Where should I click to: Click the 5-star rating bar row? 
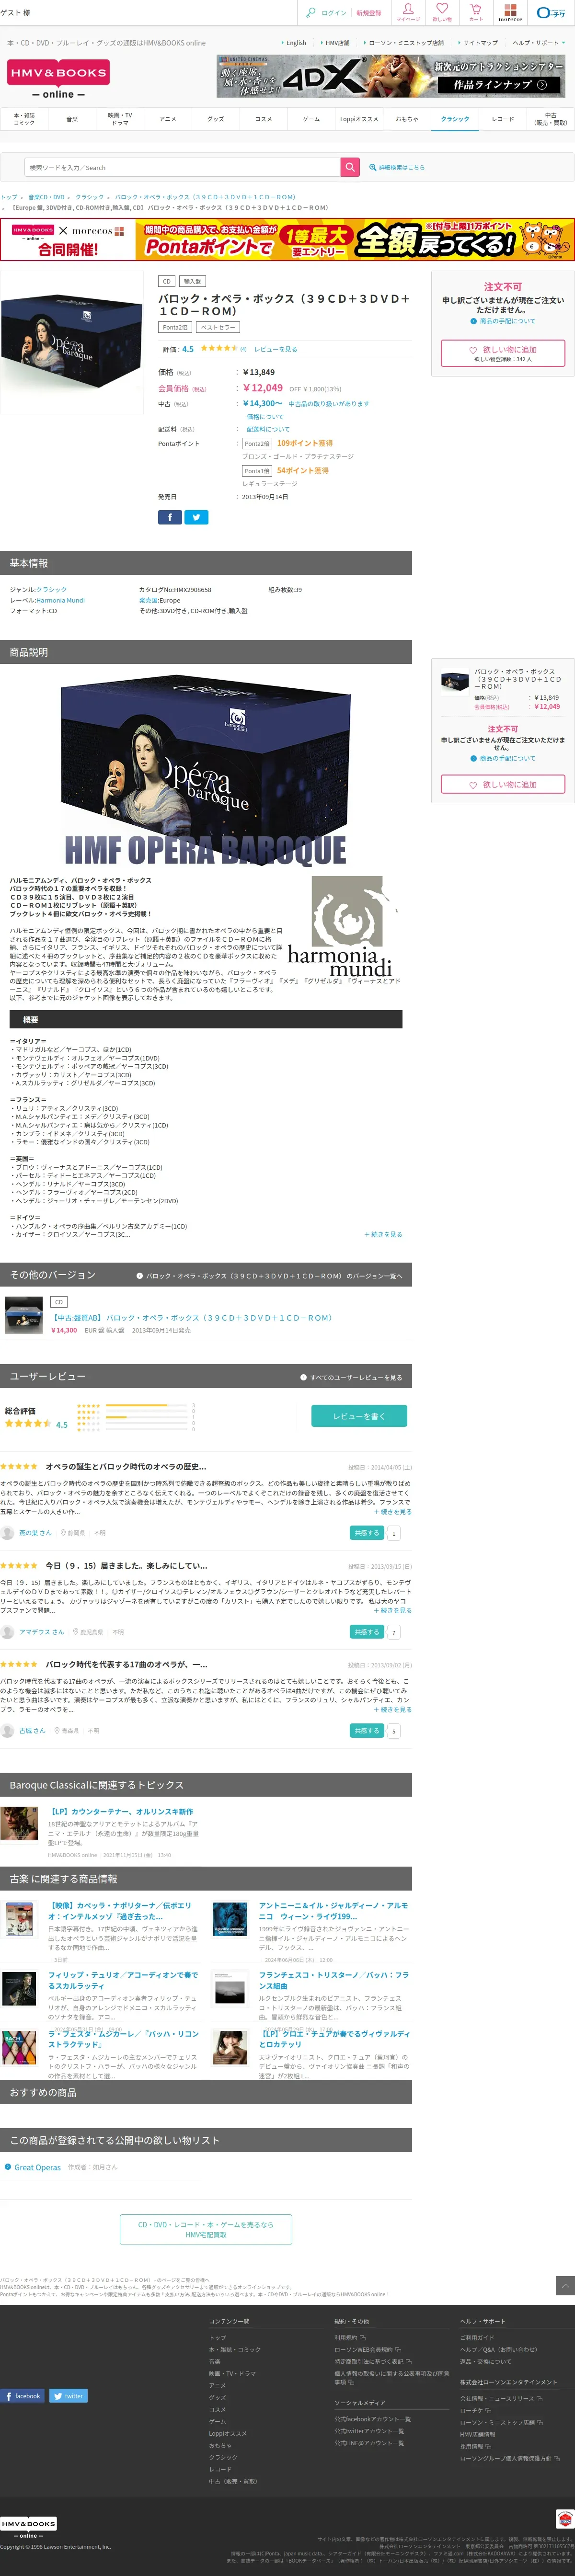136,1405
